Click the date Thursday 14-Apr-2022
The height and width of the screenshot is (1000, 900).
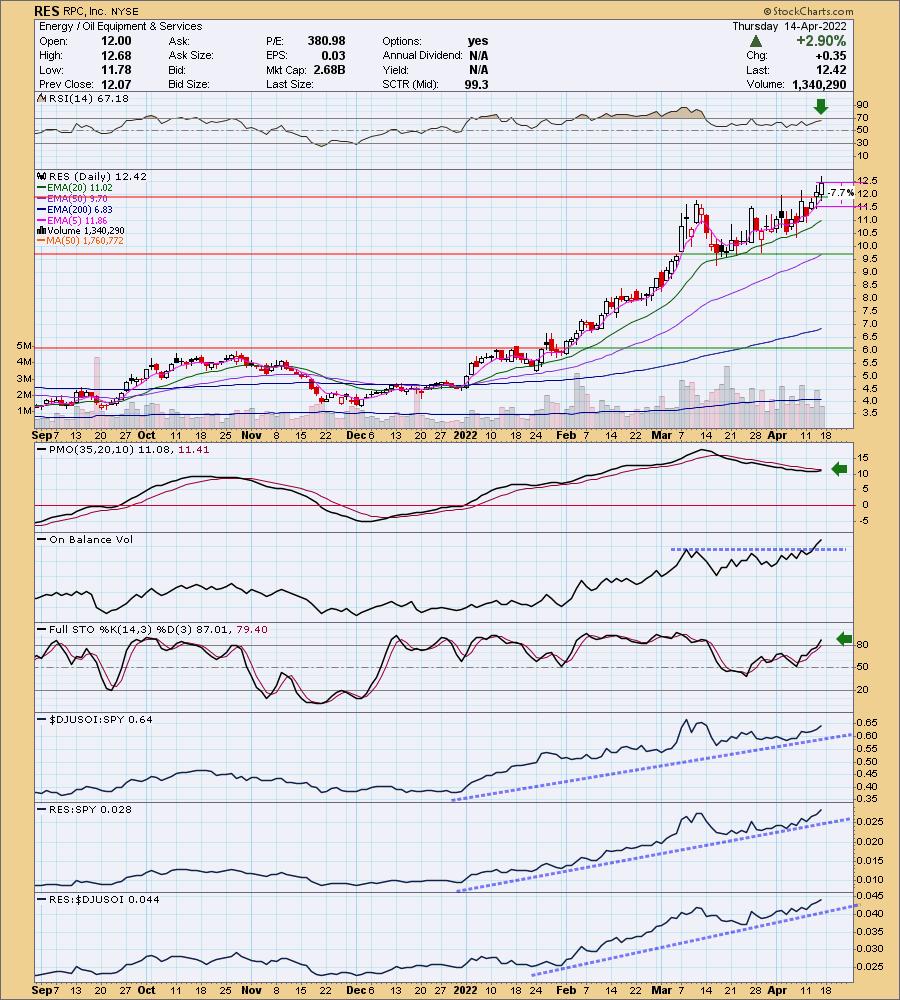pyautogui.click(x=789, y=26)
